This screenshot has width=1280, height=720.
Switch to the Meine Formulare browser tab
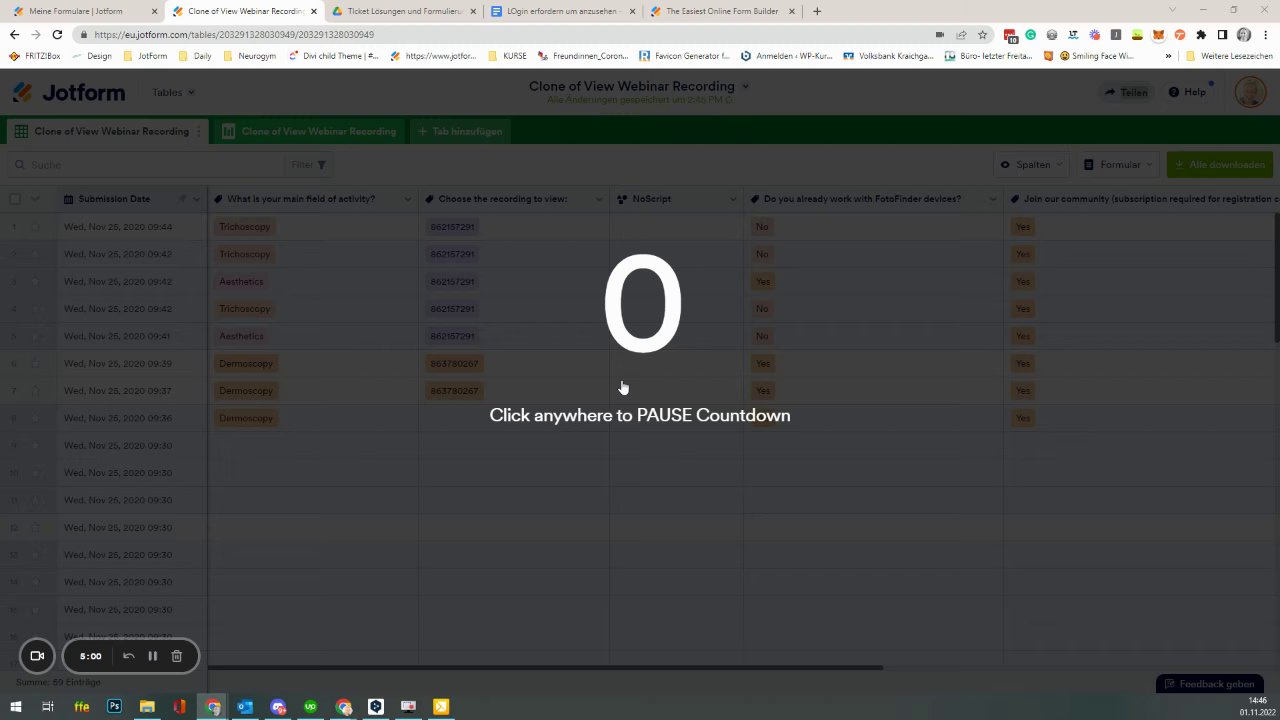coord(85,11)
